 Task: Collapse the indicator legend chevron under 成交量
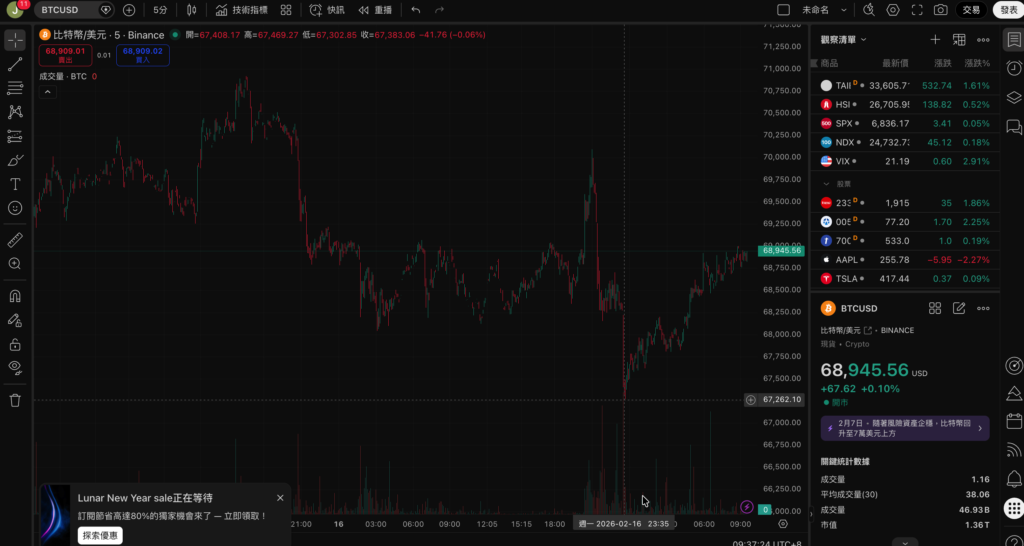(x=46, y=92)
